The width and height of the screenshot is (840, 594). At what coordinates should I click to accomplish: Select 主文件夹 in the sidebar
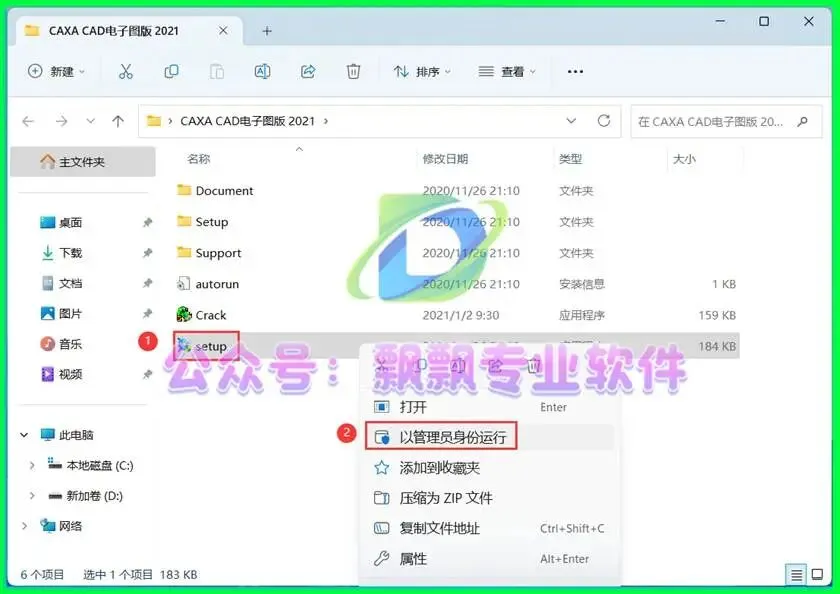pyautogui.click(x=82, y=161)
